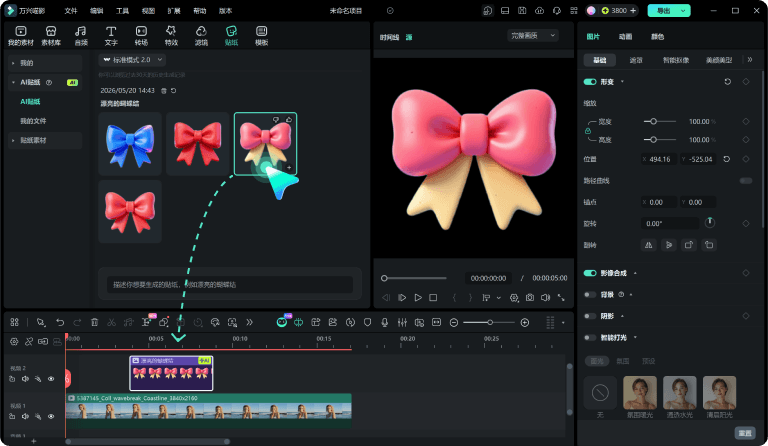Viewport: 768px width, 446px height.
Task: Enable the 阴影 shadow switch
Action: [x=590, y=316]
